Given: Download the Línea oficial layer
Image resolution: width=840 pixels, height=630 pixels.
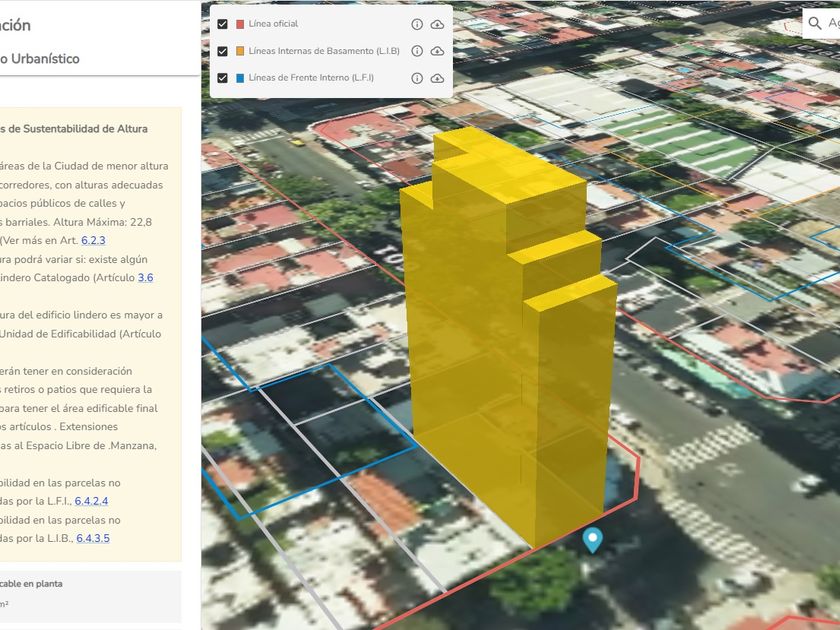Looking at the screenshot, I should pos(437,24).
